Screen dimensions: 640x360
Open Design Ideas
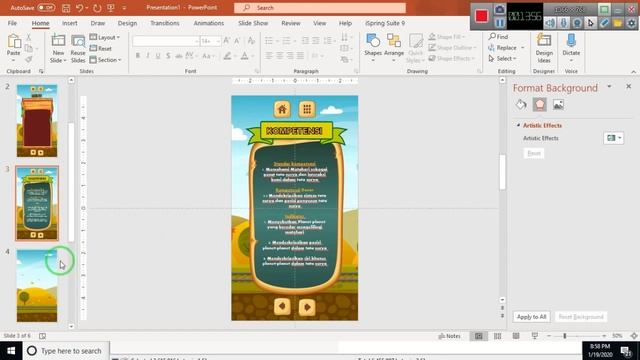(x=544, y=48)
